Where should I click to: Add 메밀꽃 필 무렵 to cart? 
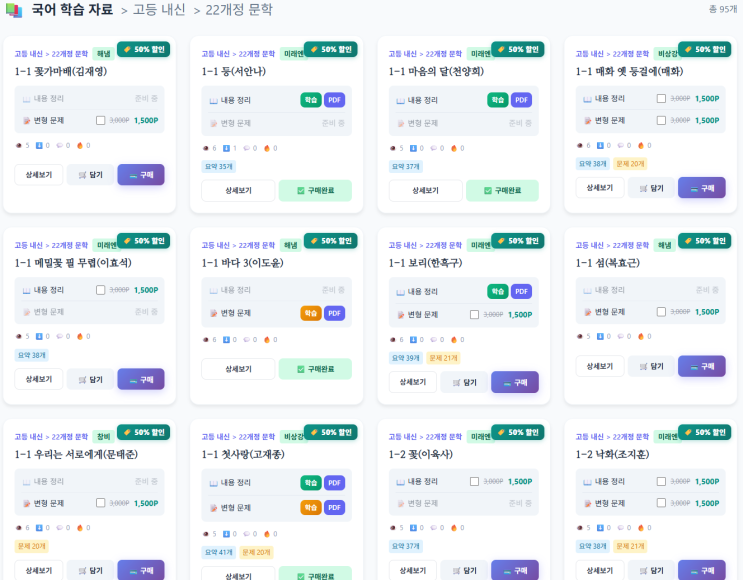click(x=91, y=380)
